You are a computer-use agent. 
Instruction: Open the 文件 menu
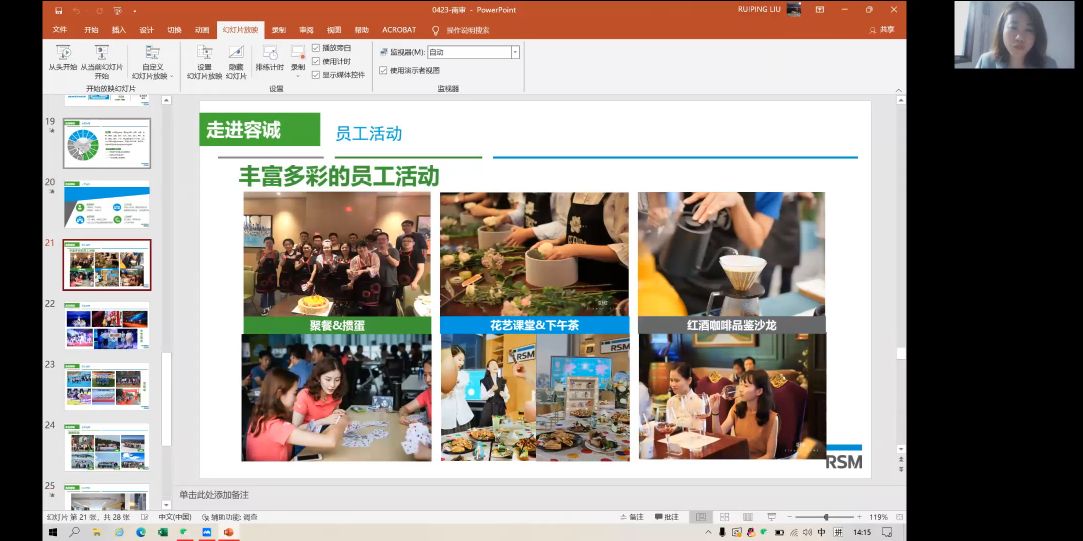[x=60, y=30]
